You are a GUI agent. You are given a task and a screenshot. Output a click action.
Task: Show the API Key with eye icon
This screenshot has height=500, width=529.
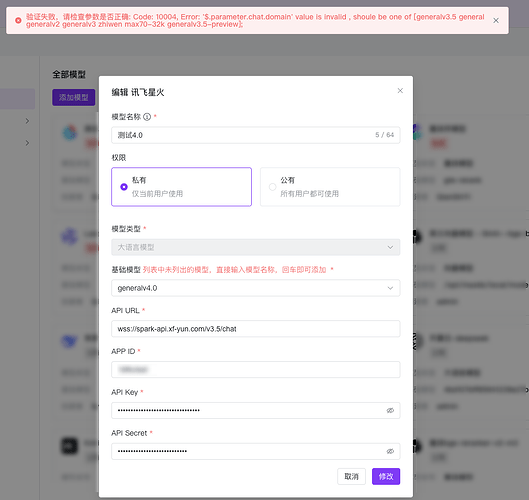tap(390, 410)
